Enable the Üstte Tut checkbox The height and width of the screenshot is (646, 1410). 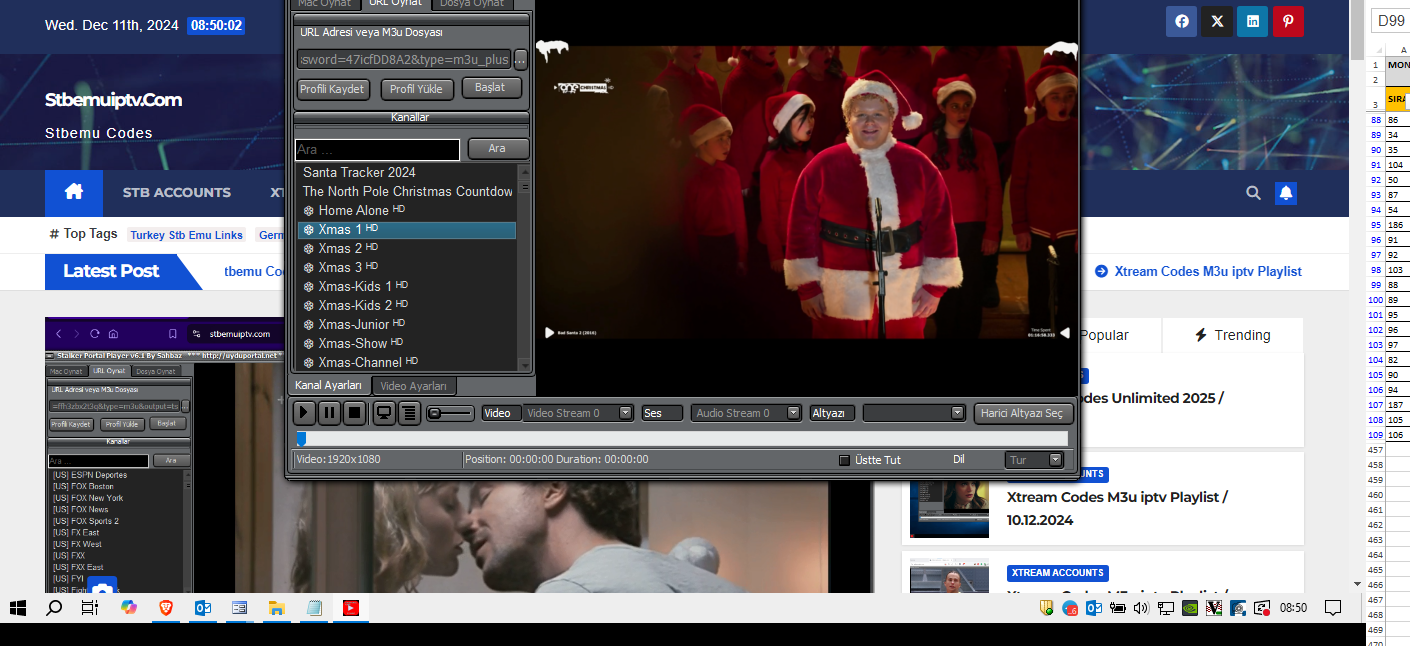pyautogui.click(x=844, y=460)
